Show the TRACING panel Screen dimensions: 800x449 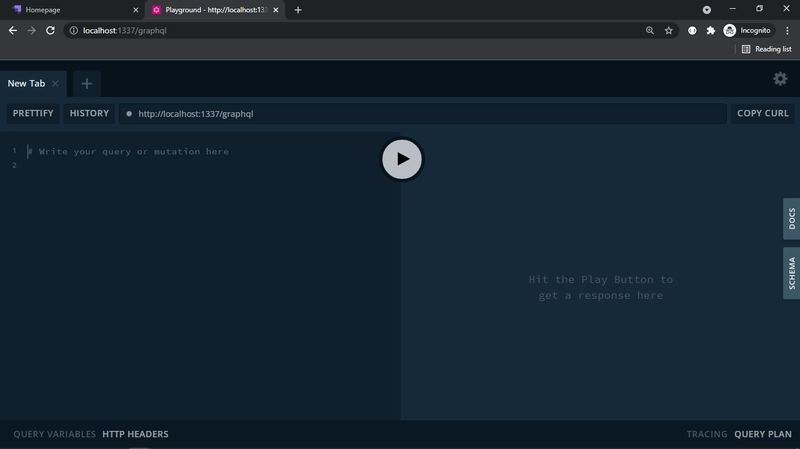point(707,434)
